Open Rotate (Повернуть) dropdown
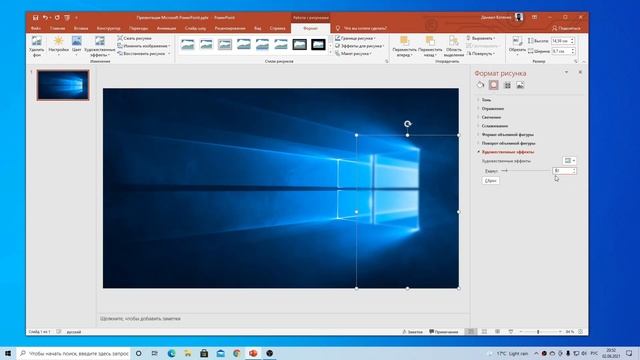640x360 pixels. pyautogui.click(x=481, y=53)
